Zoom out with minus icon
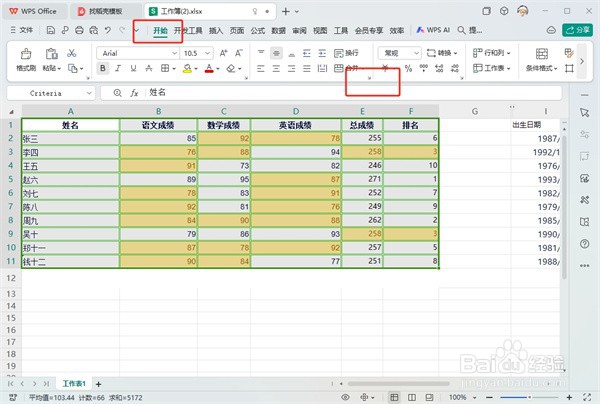 (489, 397)
